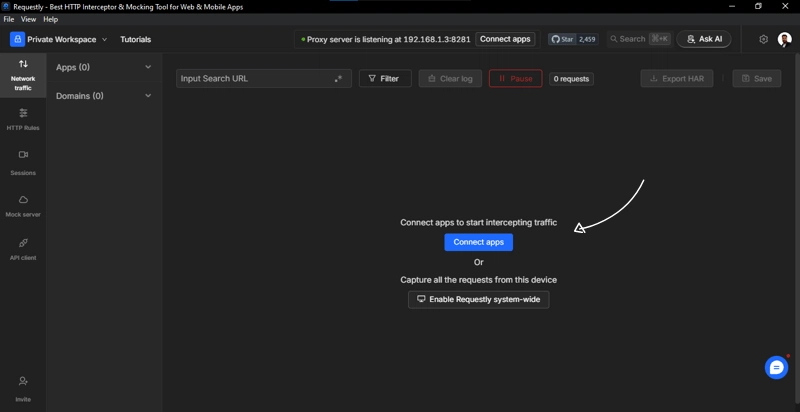Open settings gear in header
Image resolution: width=800 pixels, height=412 pixels.
pyautogui.click(x=763, y=39)
